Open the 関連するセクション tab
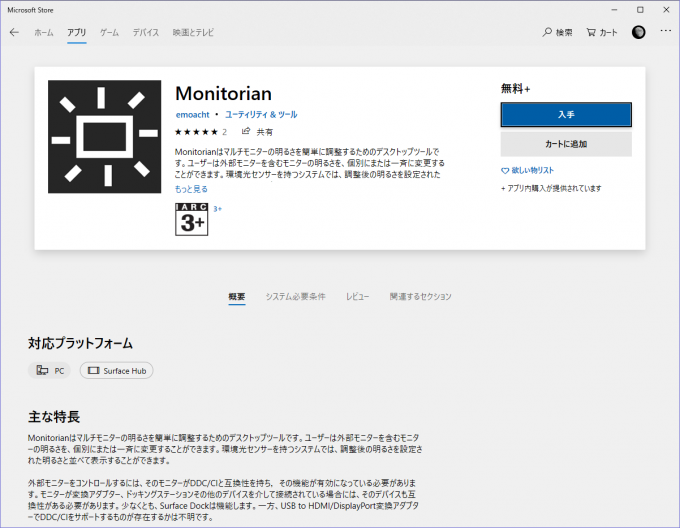The width and height of the screenshot is (680, 528). 421,297
